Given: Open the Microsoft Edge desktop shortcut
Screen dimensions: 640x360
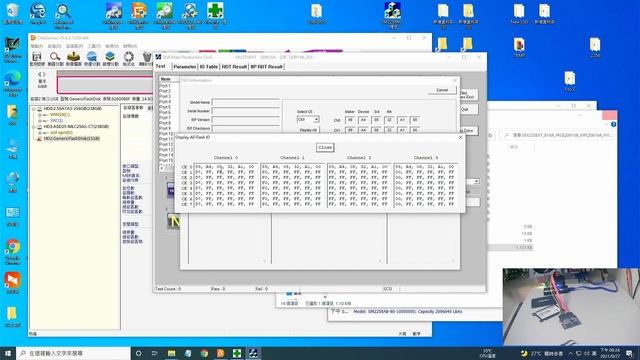Looking at the screenshot, I should coord(13,84).
